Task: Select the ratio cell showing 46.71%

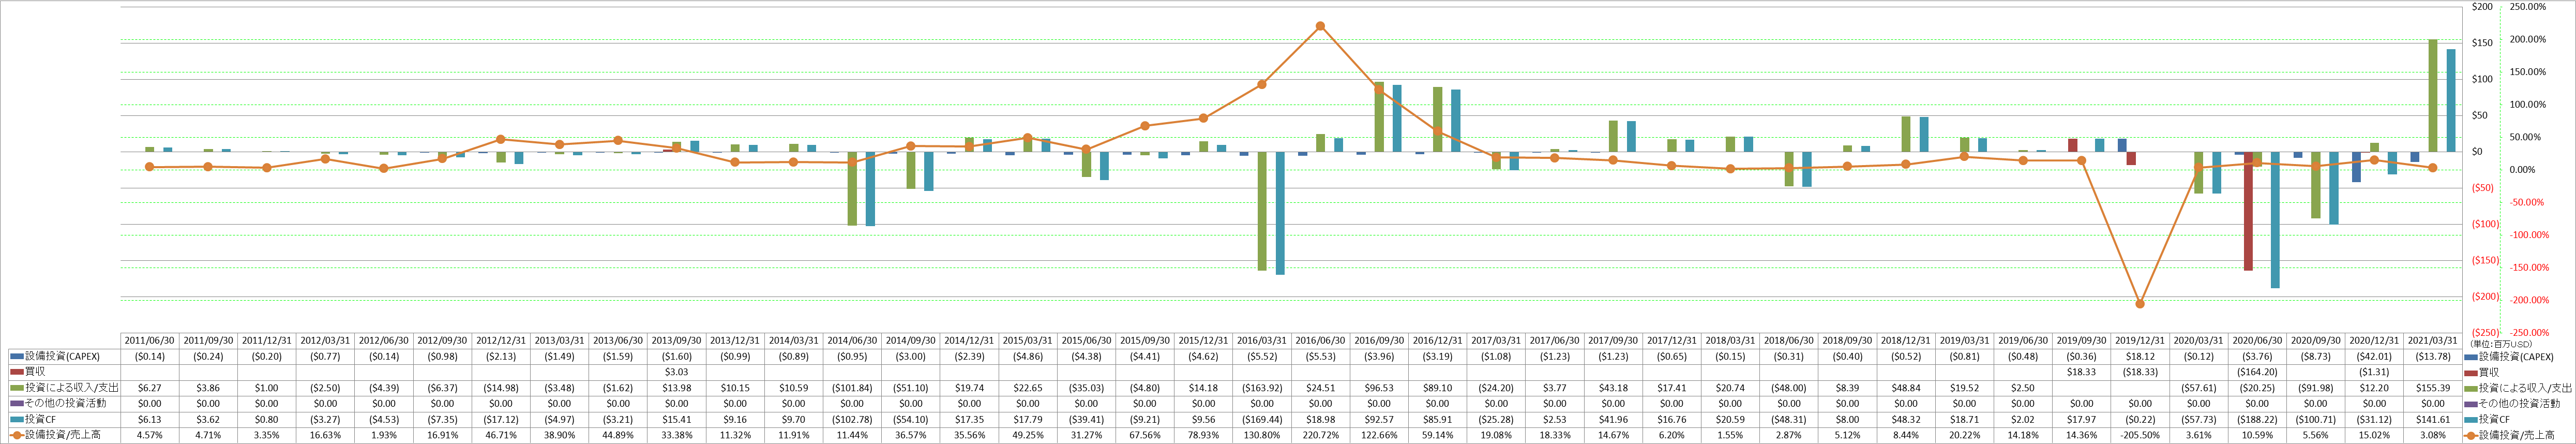Action: pos(501,435)
